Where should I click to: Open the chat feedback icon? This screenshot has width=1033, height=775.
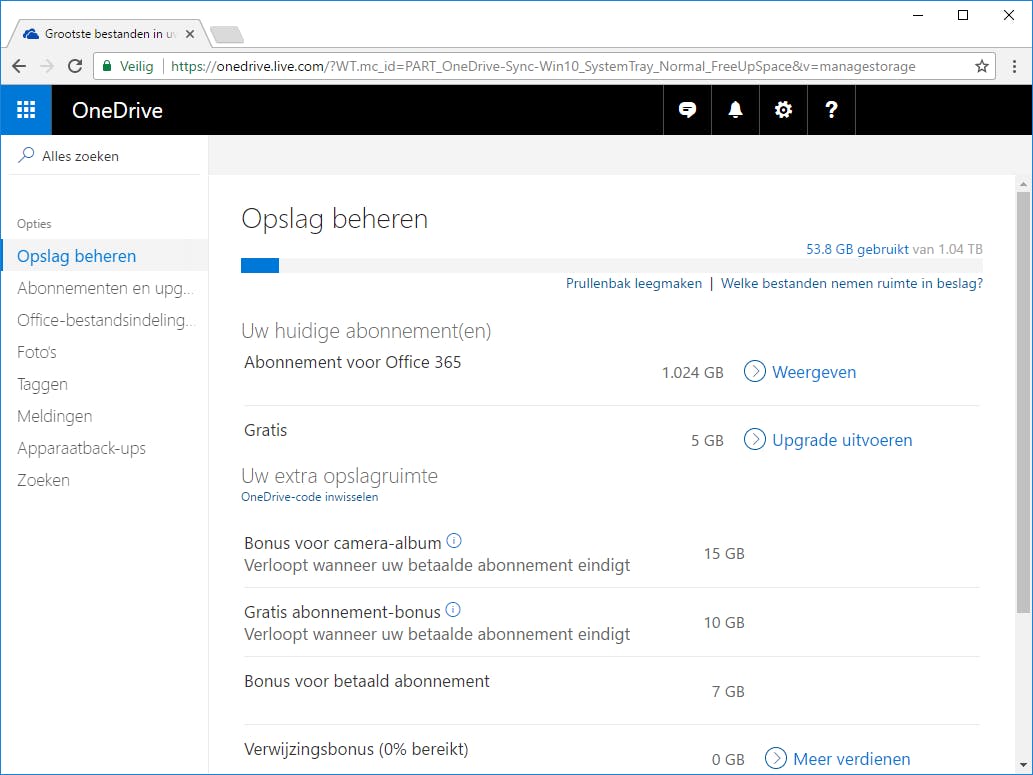[x=687, y=110]
